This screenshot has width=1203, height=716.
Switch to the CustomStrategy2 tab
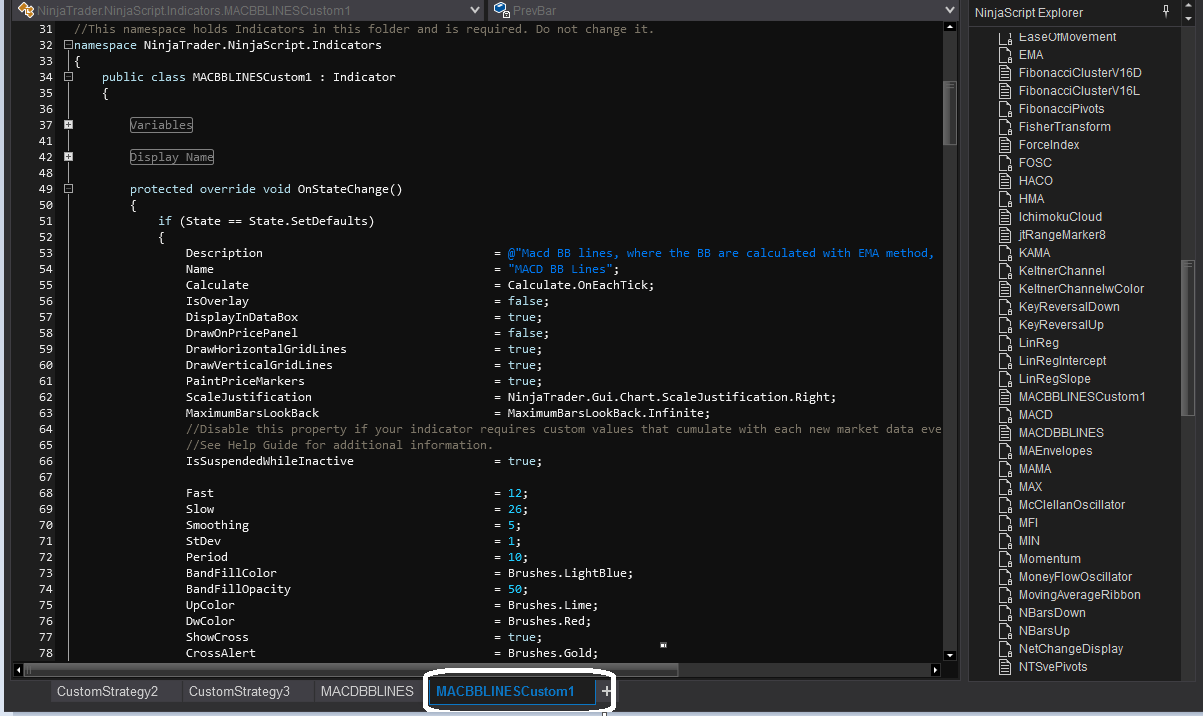coord(107,691)
